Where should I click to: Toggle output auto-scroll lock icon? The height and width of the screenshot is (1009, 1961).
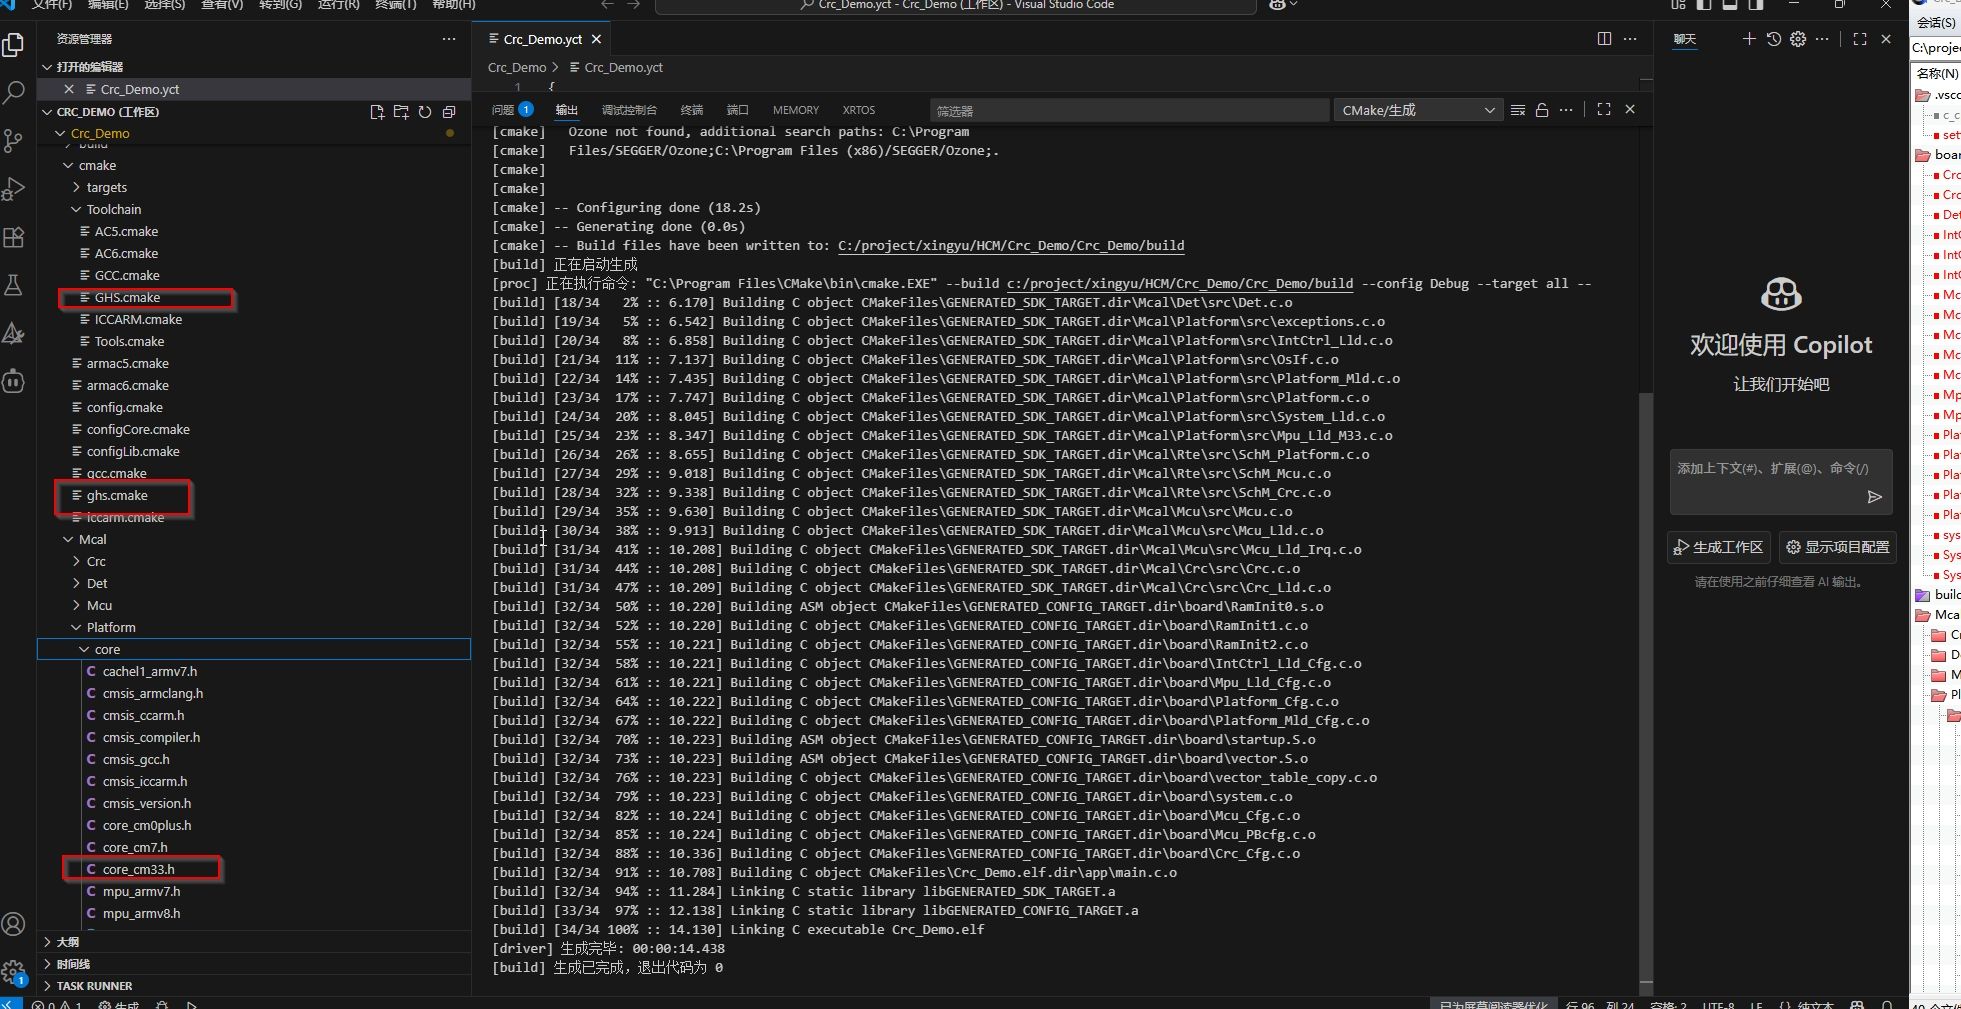click(1542, 110)
